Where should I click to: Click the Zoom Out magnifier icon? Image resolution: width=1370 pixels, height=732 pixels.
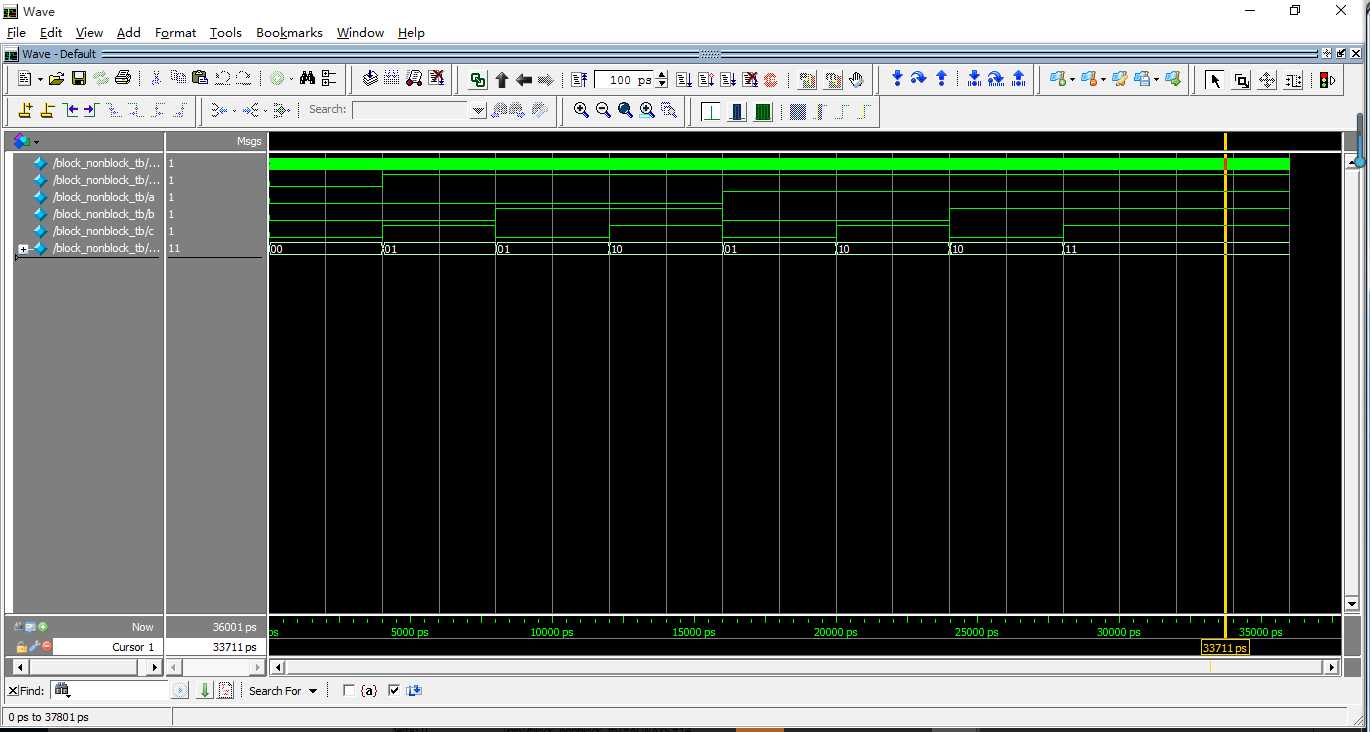pyautogui.click(x=603, y=111)
